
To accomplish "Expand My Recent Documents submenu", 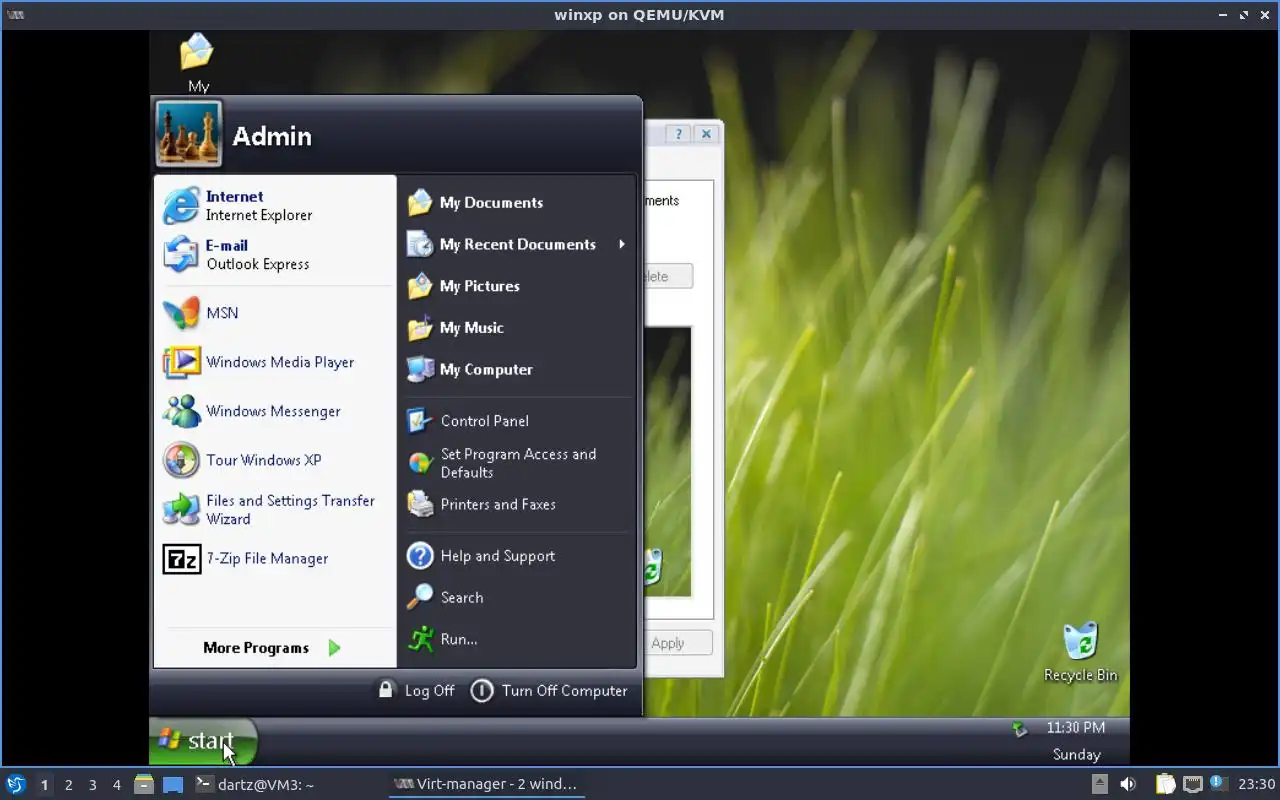I will (x=518, y=244).
